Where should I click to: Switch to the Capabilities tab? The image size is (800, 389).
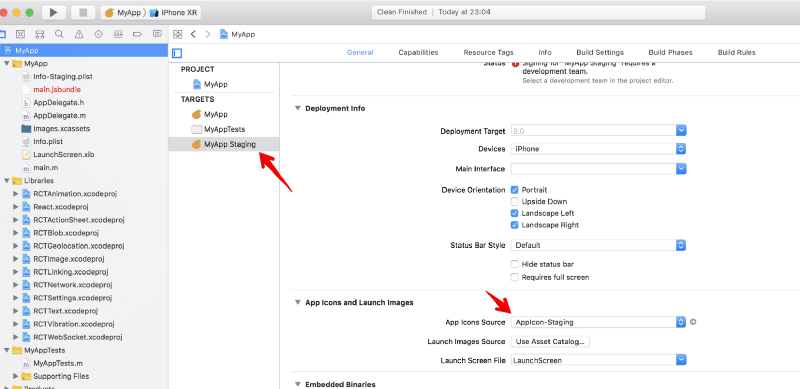coord(418,52)
